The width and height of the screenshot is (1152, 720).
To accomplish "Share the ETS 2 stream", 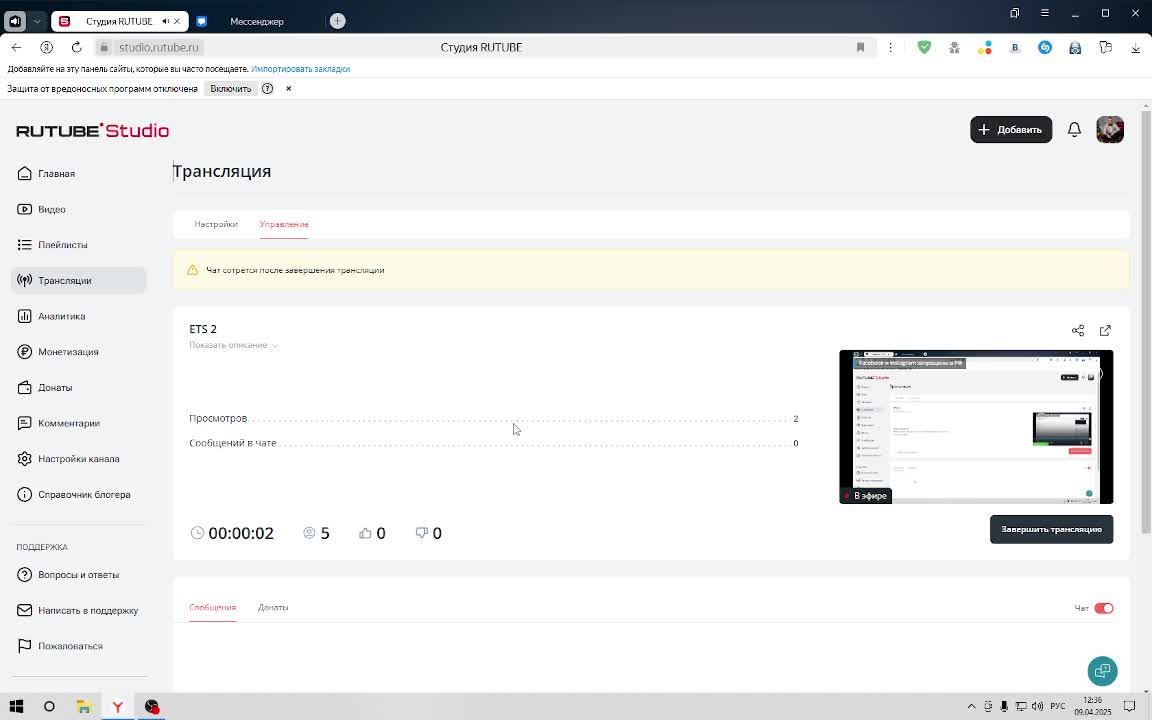I will [x=1078, y=331].
